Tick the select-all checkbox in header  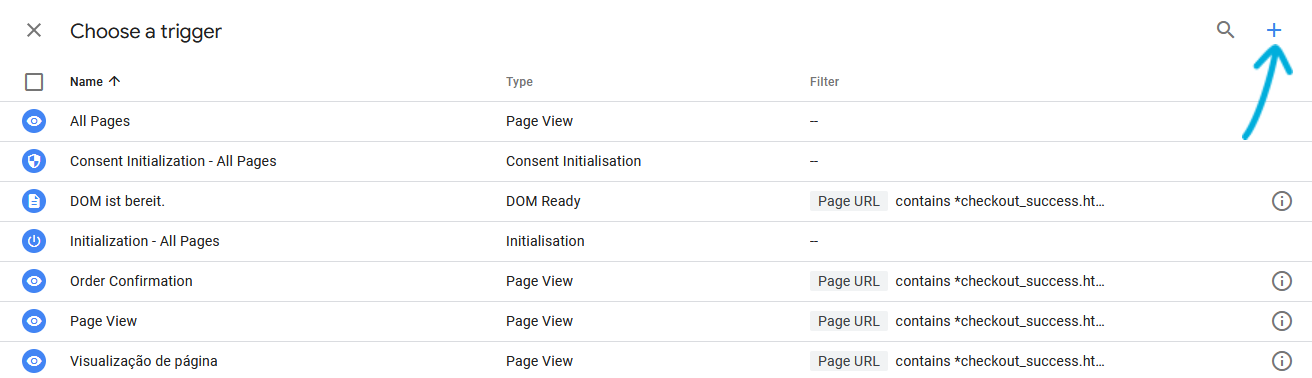(34, 82)
